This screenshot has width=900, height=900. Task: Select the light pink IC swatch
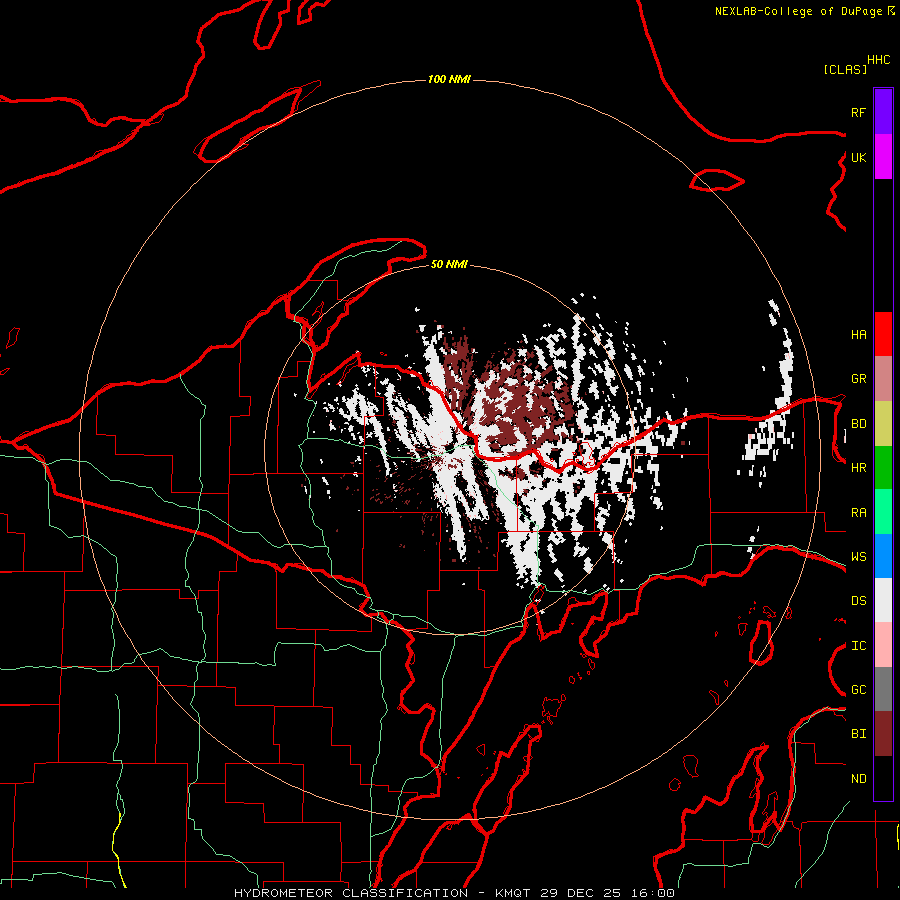coord(883,645)
